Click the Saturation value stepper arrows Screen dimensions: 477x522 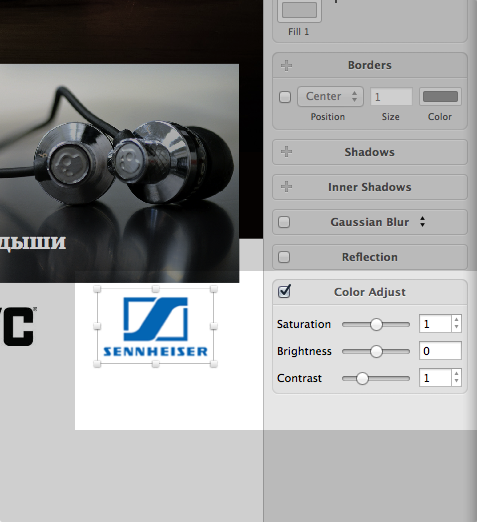tap(456, 324)
